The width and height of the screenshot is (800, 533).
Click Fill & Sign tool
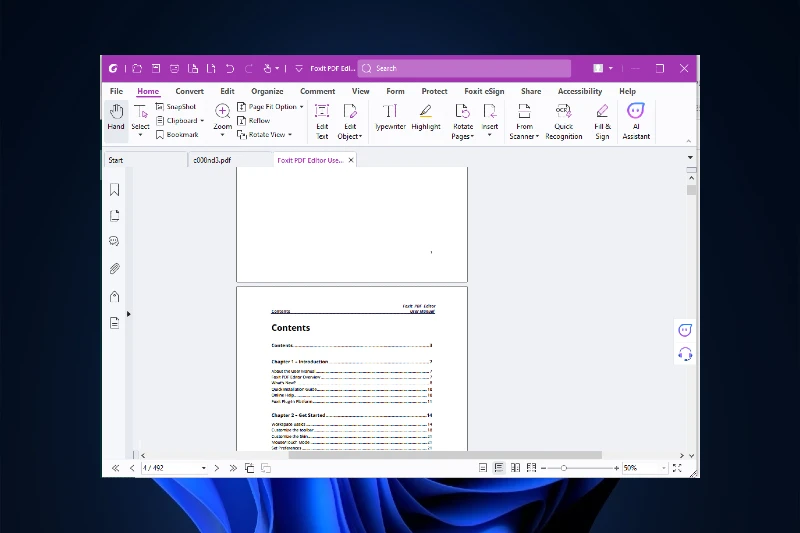(602, 121)
